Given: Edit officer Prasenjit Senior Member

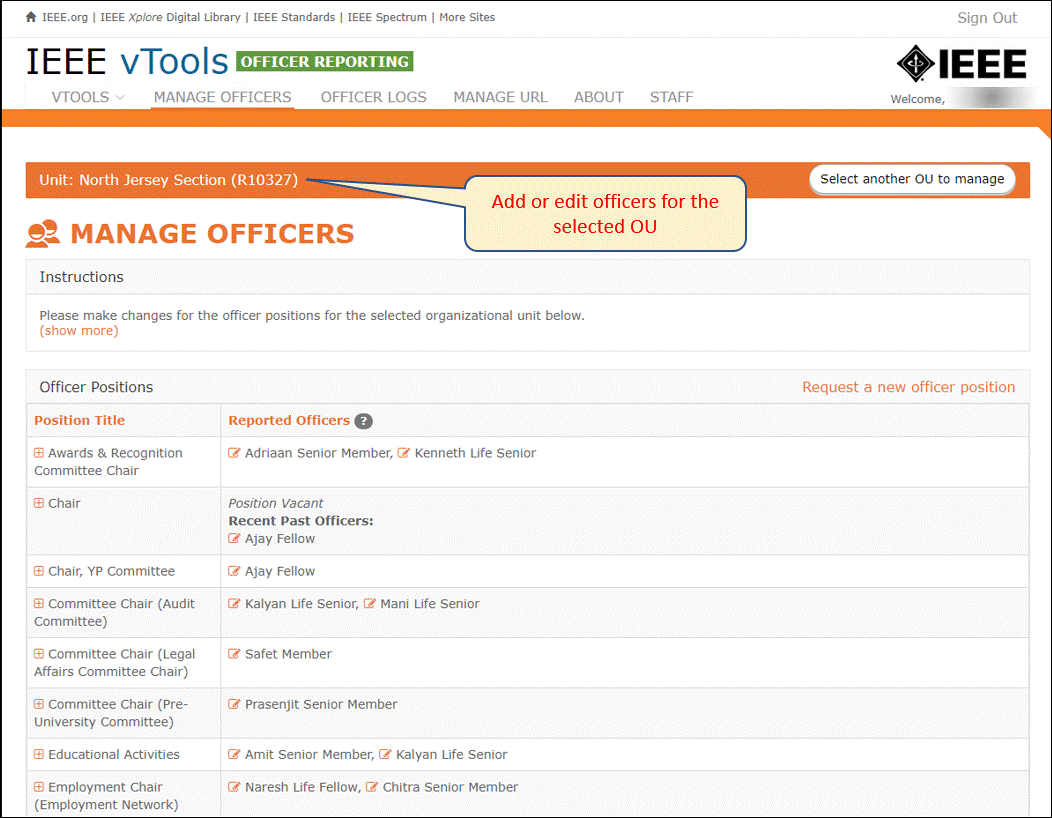Looking at the screenshot, I should click(x=233, y=704).
